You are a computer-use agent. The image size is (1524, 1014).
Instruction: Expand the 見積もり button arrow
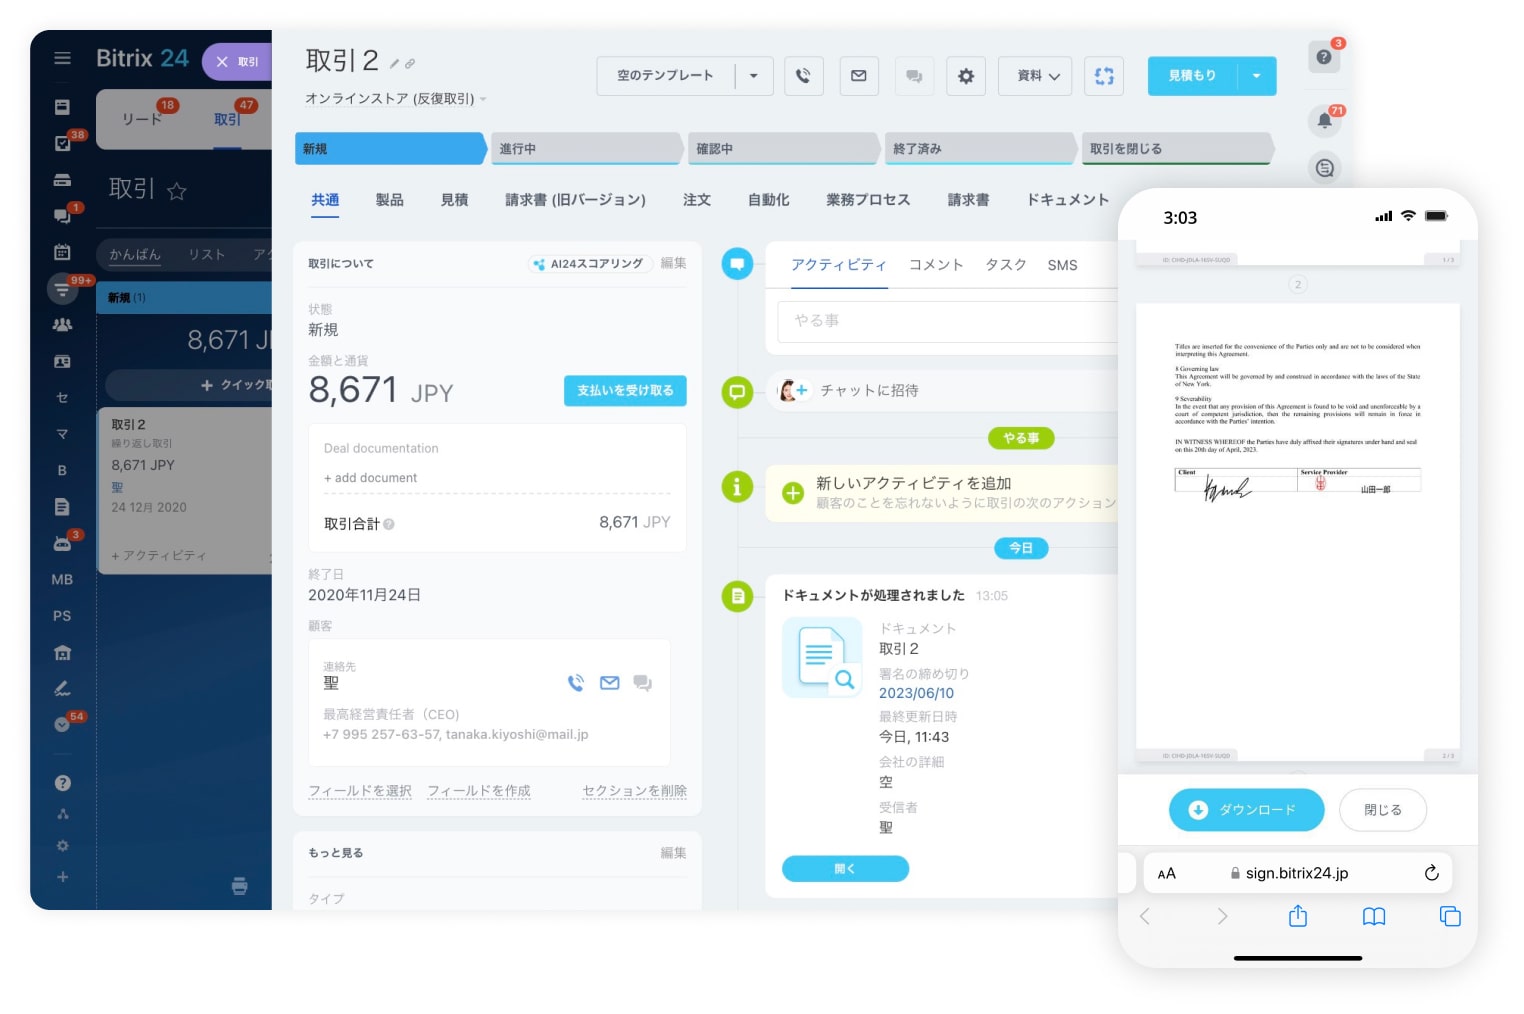[x=1257, y=76]
